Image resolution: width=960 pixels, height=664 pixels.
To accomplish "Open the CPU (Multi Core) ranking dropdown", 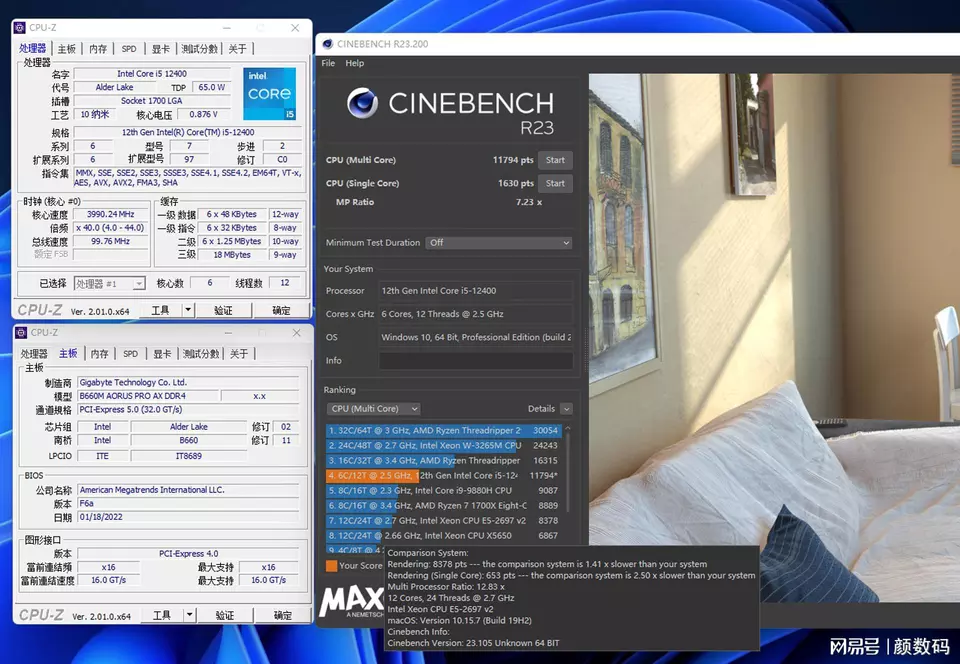I will pos(373,409).
